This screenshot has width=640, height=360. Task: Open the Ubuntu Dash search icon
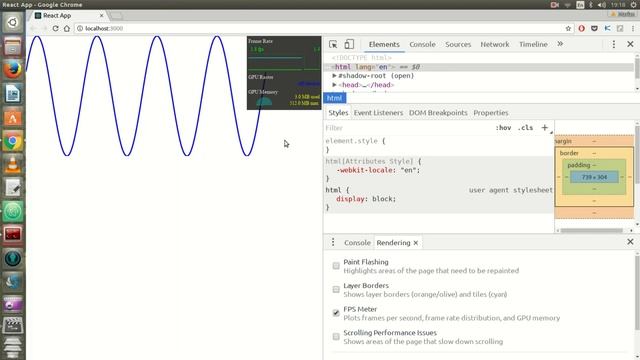(13, 22)
